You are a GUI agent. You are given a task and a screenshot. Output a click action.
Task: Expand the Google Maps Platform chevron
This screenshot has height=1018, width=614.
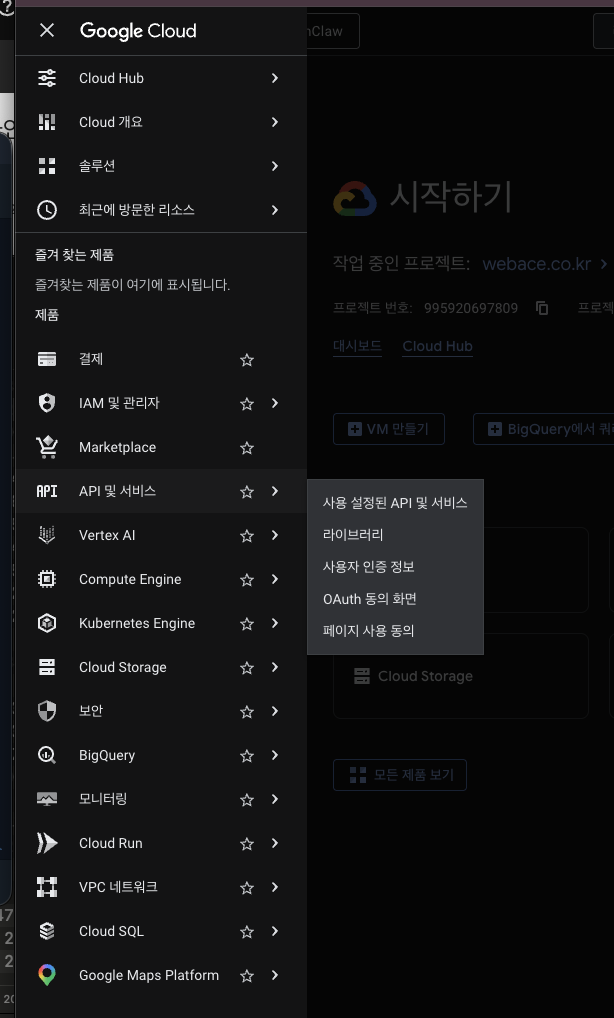275,975
